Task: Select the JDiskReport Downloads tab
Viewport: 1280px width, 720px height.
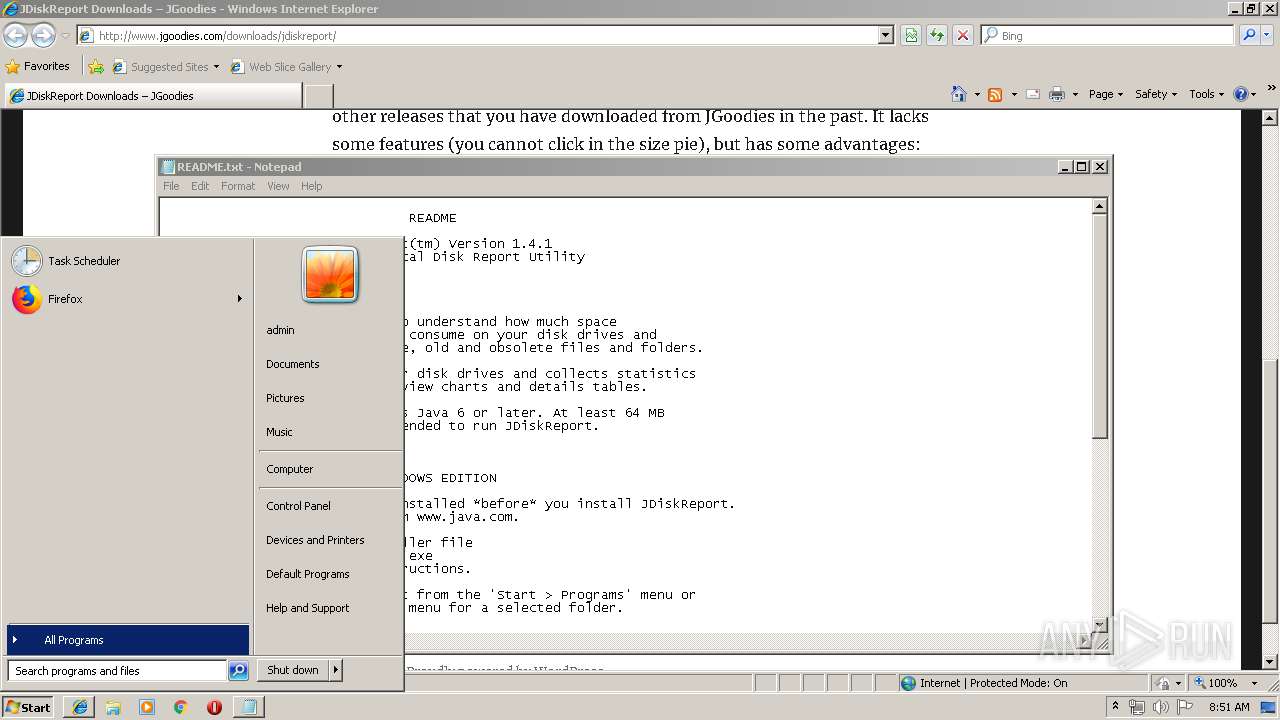Action: (x=152, y=96)
